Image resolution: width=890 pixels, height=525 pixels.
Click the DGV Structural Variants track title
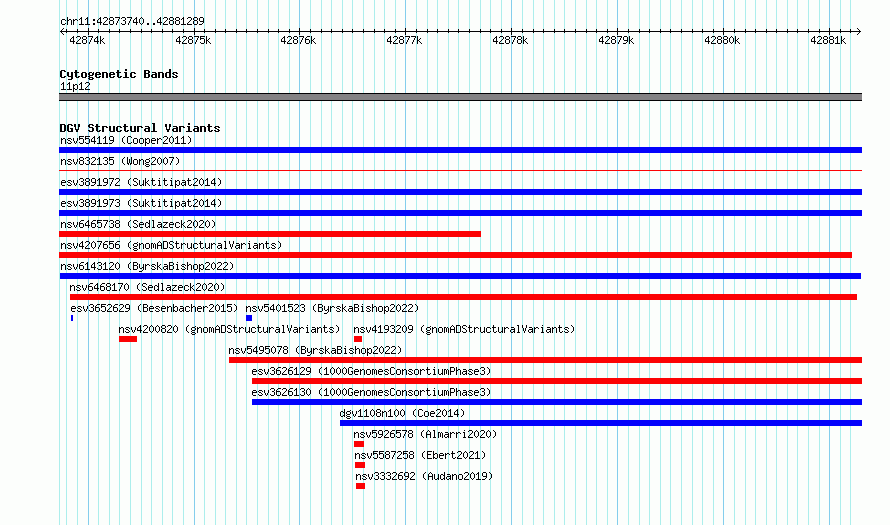140,128
